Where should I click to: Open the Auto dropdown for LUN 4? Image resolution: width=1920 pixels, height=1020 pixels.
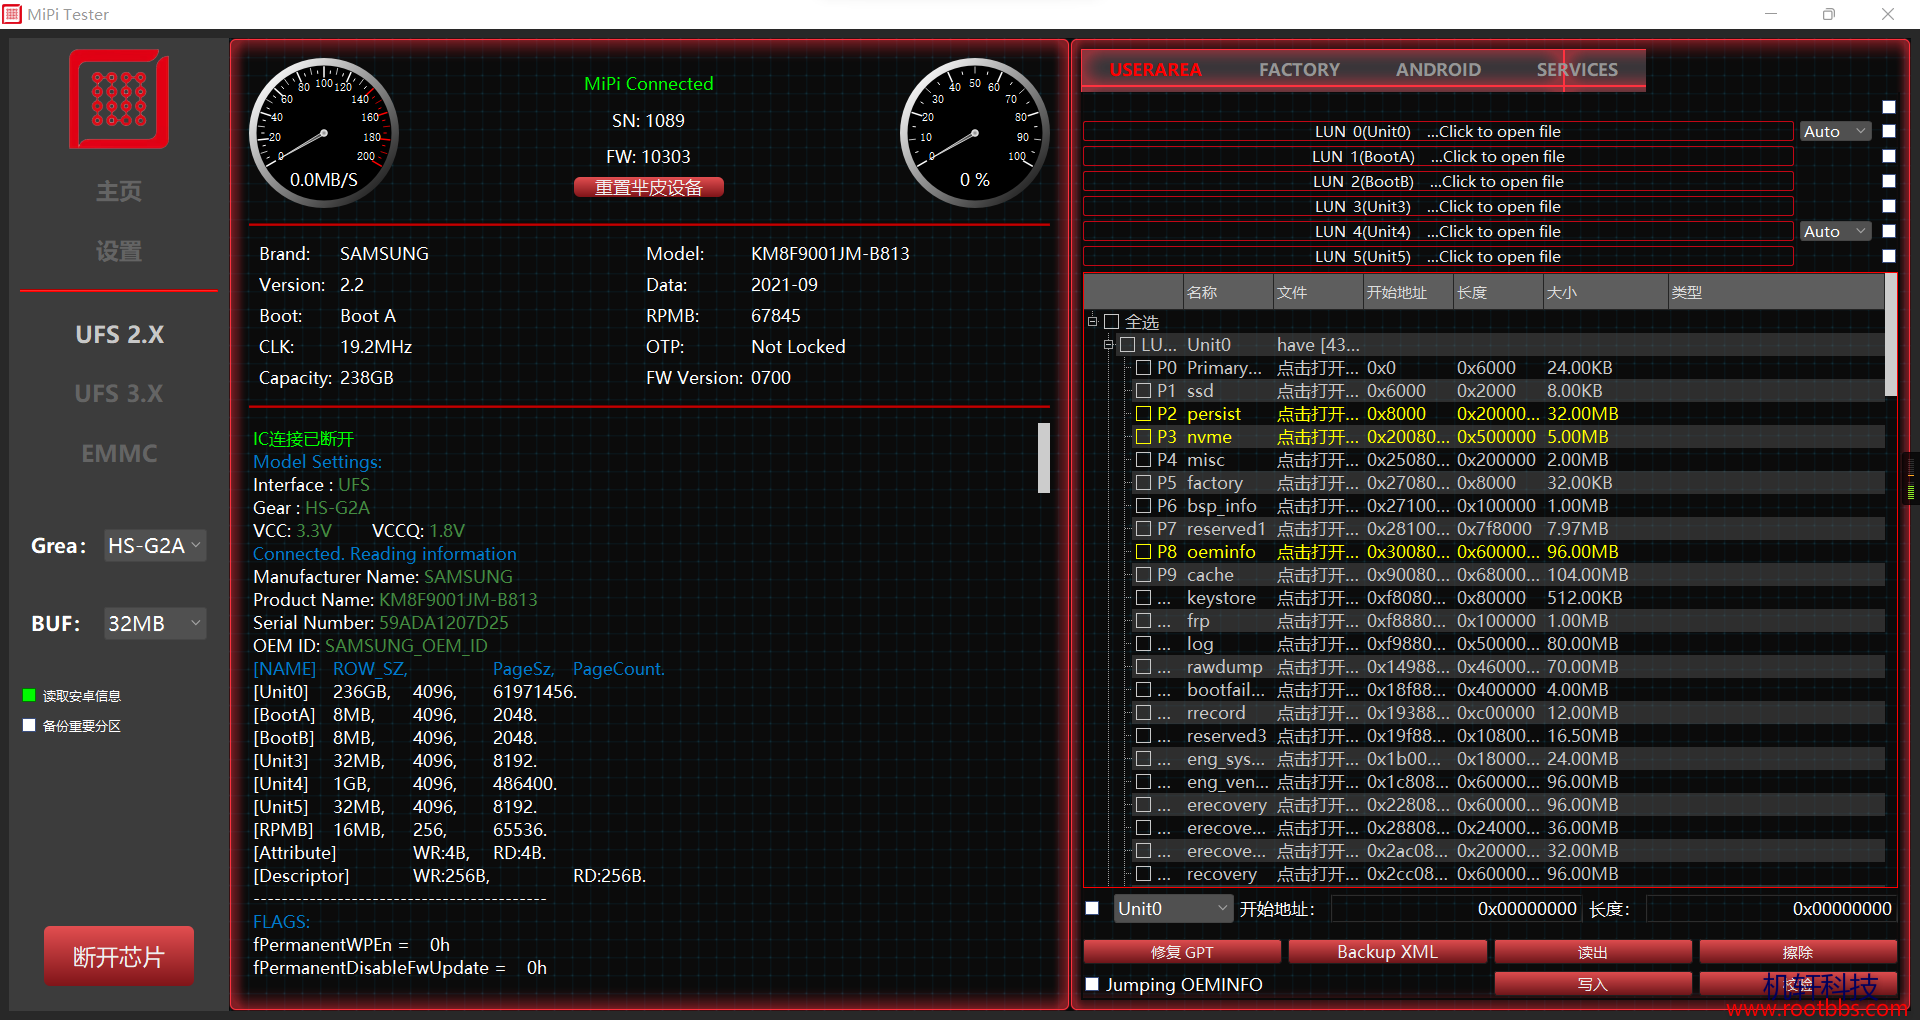tap(1835, 231)
